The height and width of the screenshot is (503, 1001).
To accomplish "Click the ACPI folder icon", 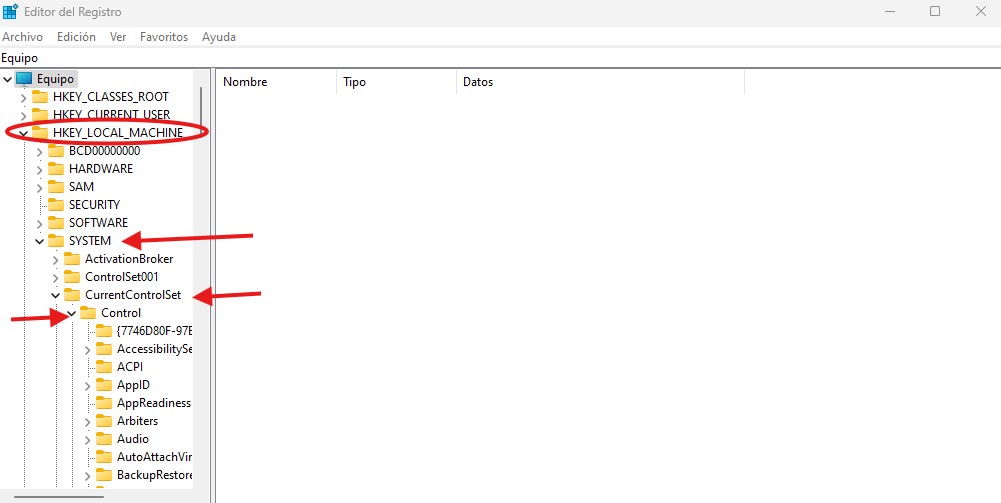I will pos(104,367).
